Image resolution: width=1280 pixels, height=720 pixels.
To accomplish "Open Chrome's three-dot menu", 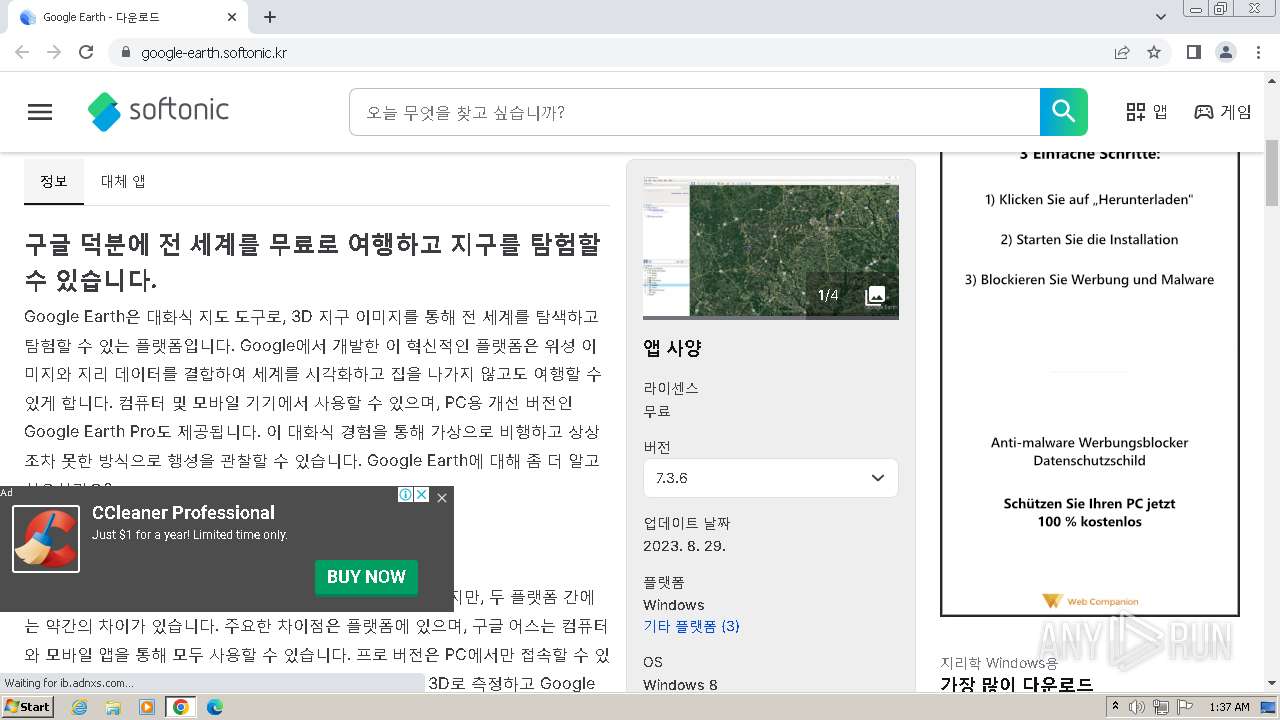I will coord(1259,52).
